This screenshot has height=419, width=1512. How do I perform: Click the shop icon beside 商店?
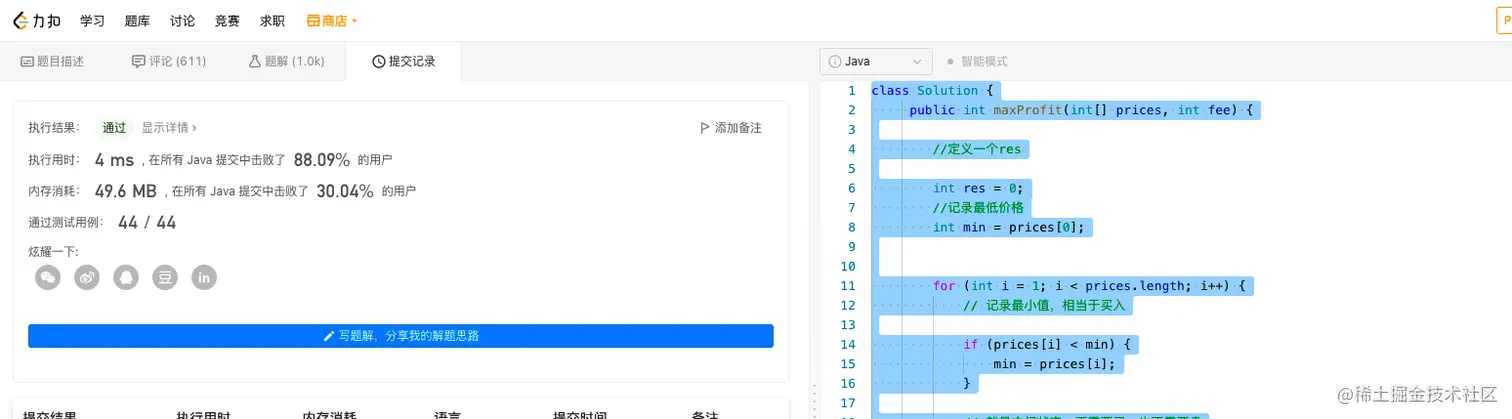tap(313, 20)
